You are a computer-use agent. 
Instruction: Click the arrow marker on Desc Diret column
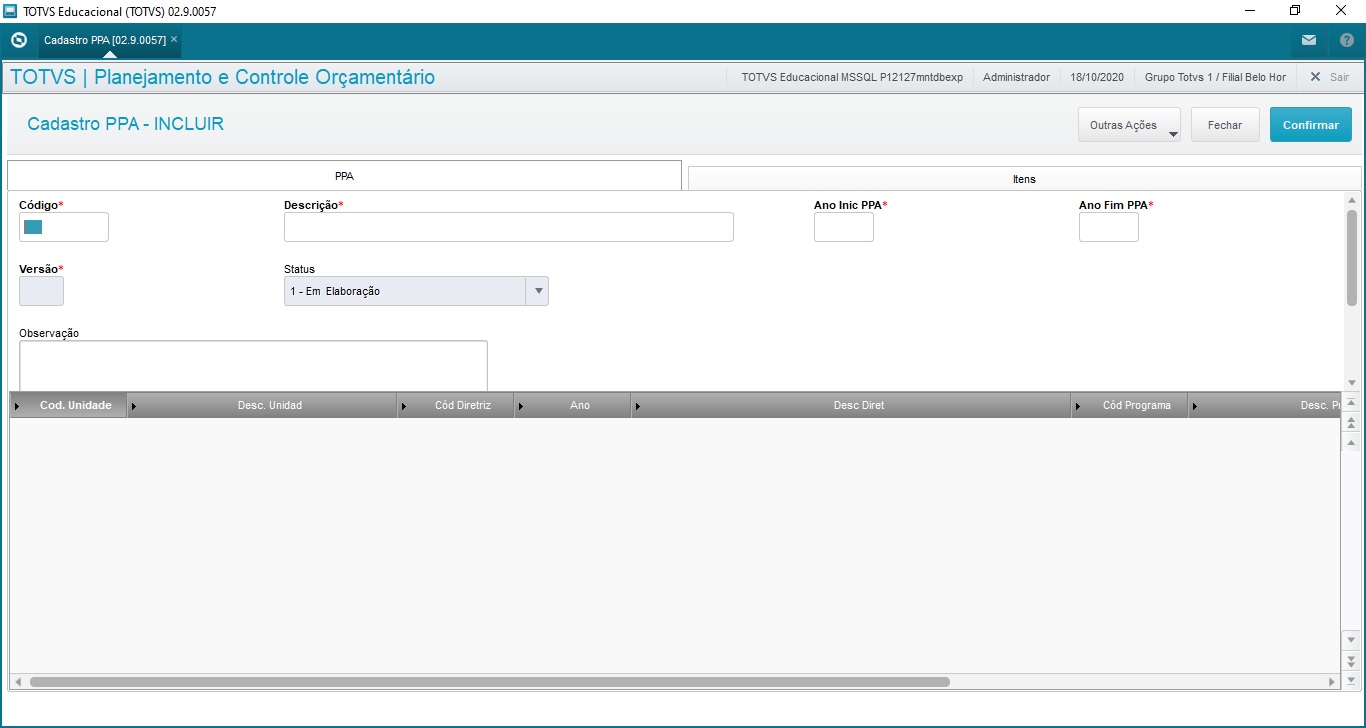pyautogui.click(x=637, y=406)
